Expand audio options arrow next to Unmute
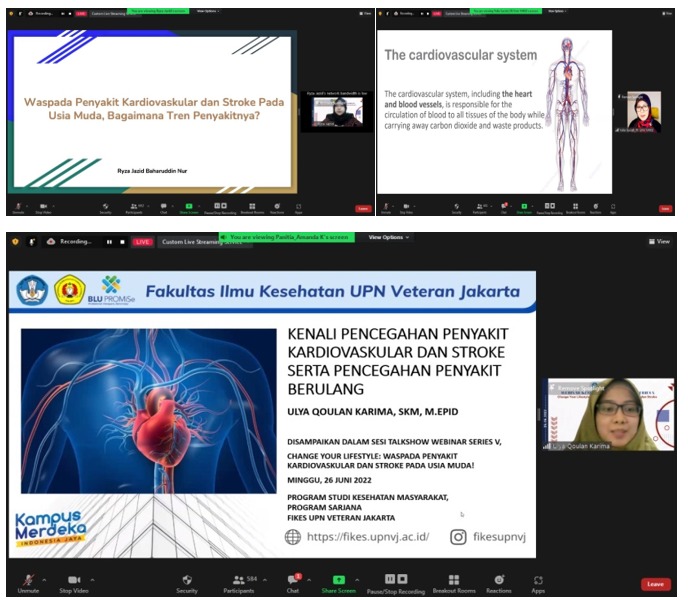Image resolution: width=688 pixels, height=600 pixels. point(46,579)
